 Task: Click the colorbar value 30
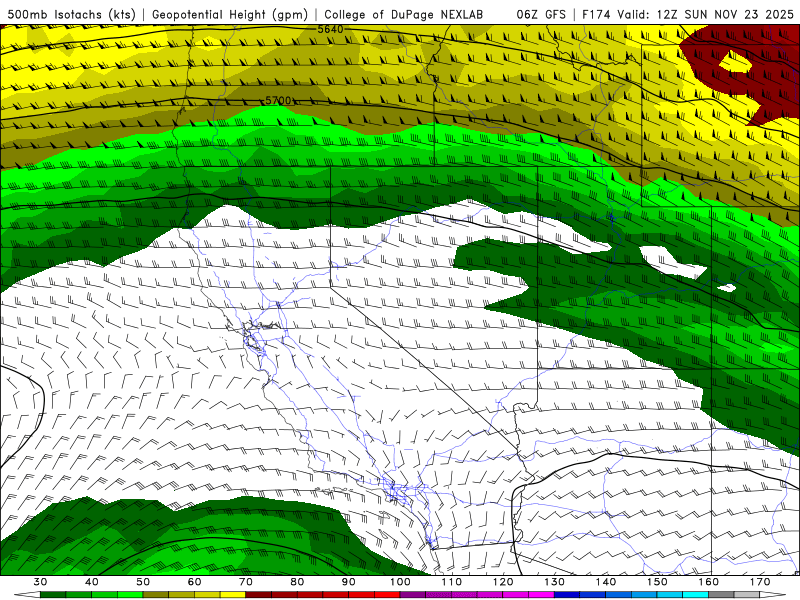[x=40, y=582]
